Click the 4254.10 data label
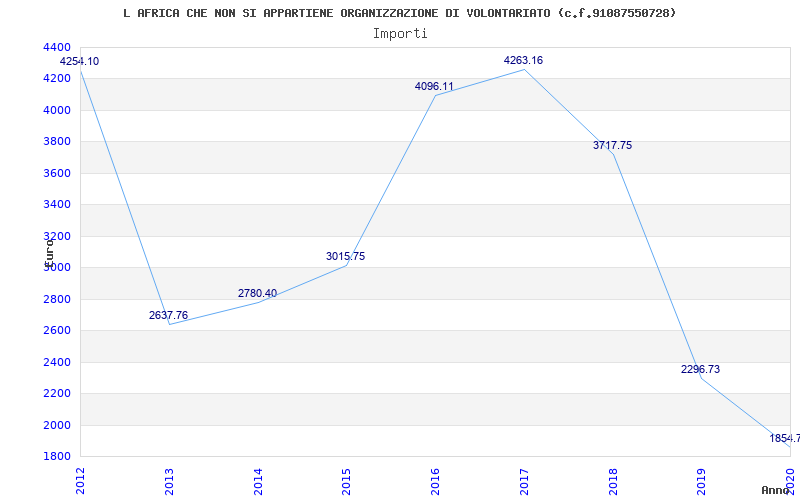 click(x=80, y=61)
